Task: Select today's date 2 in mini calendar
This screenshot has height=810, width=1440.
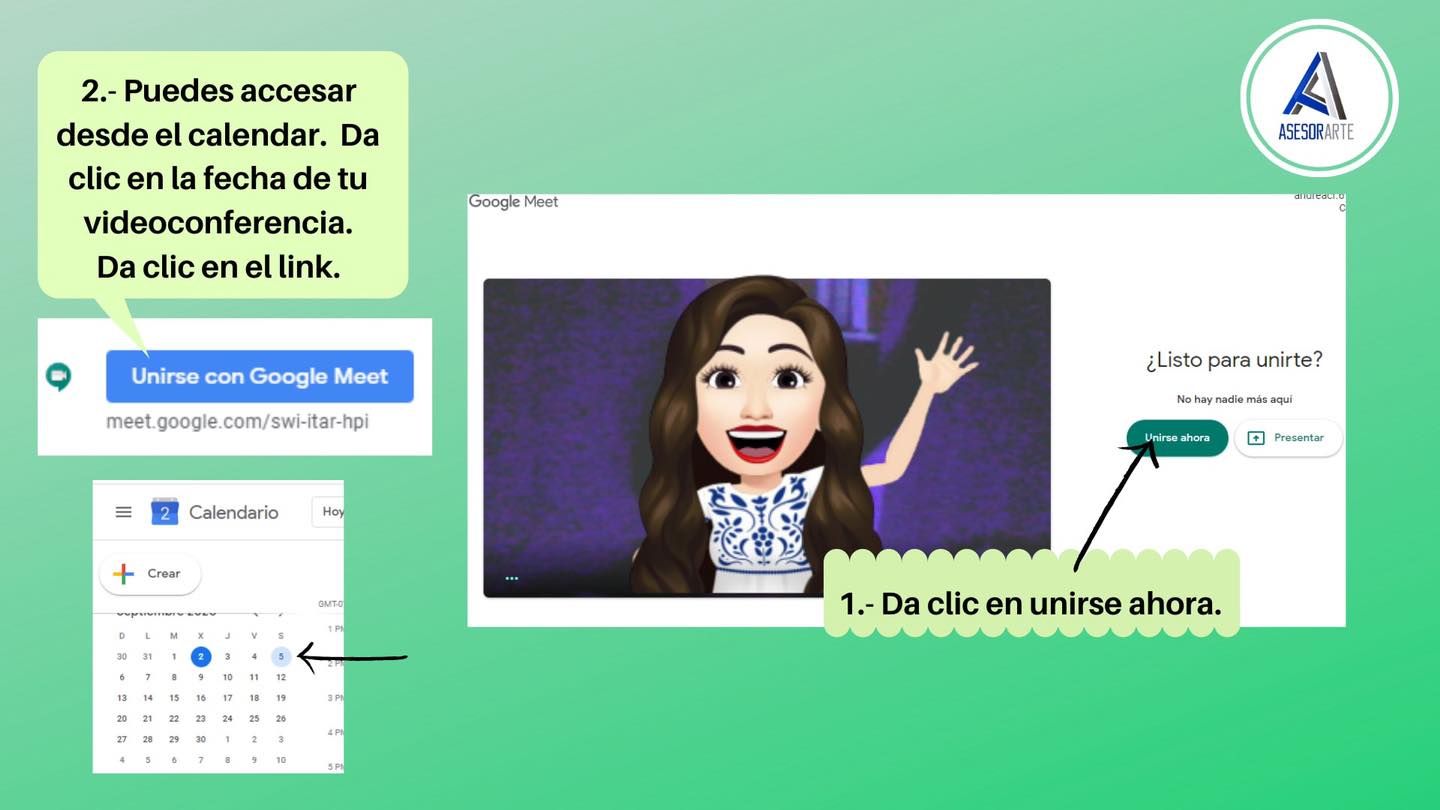Action: 201,657
